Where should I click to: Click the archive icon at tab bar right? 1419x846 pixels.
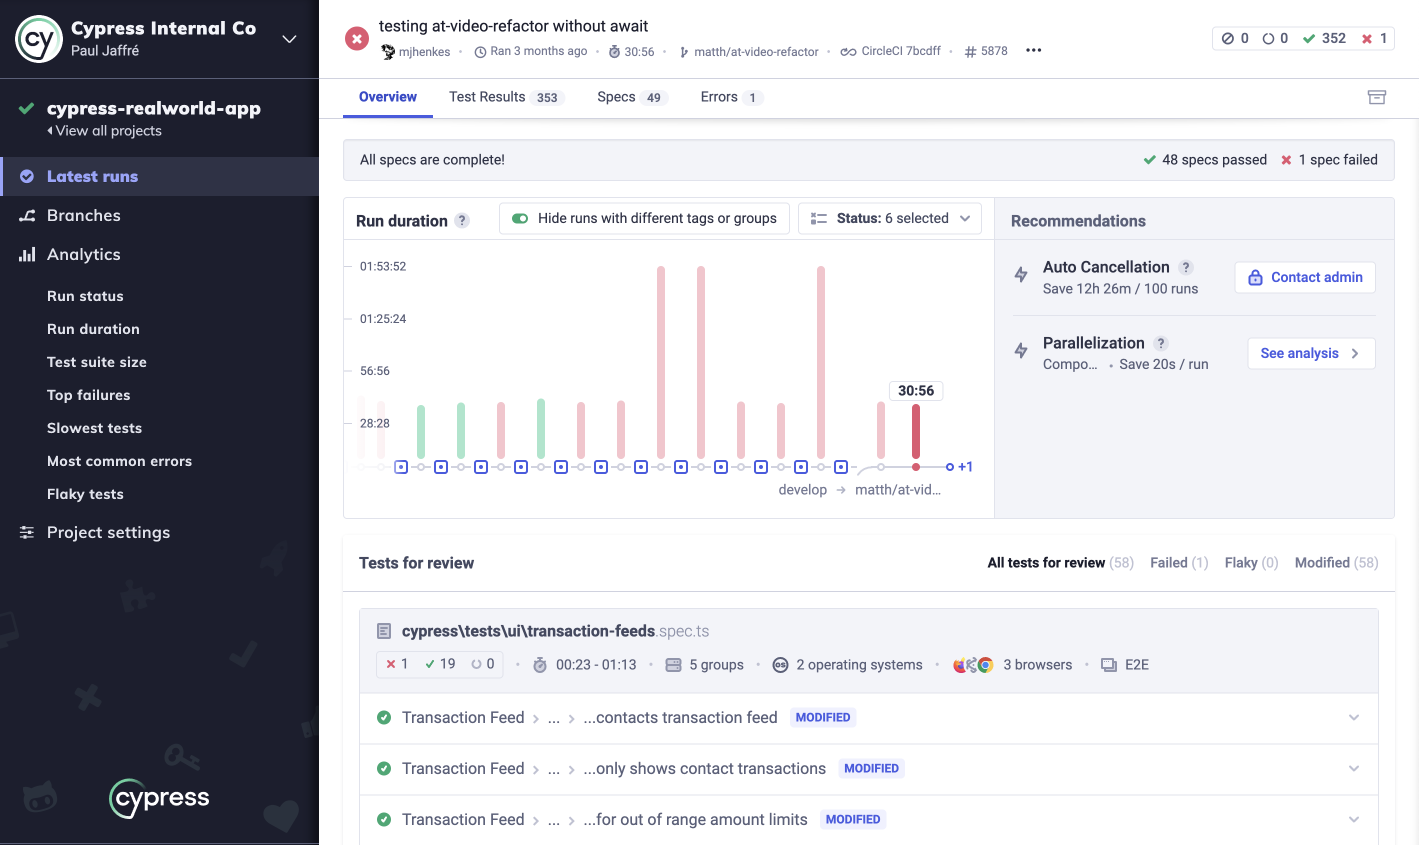[1376, 97]
